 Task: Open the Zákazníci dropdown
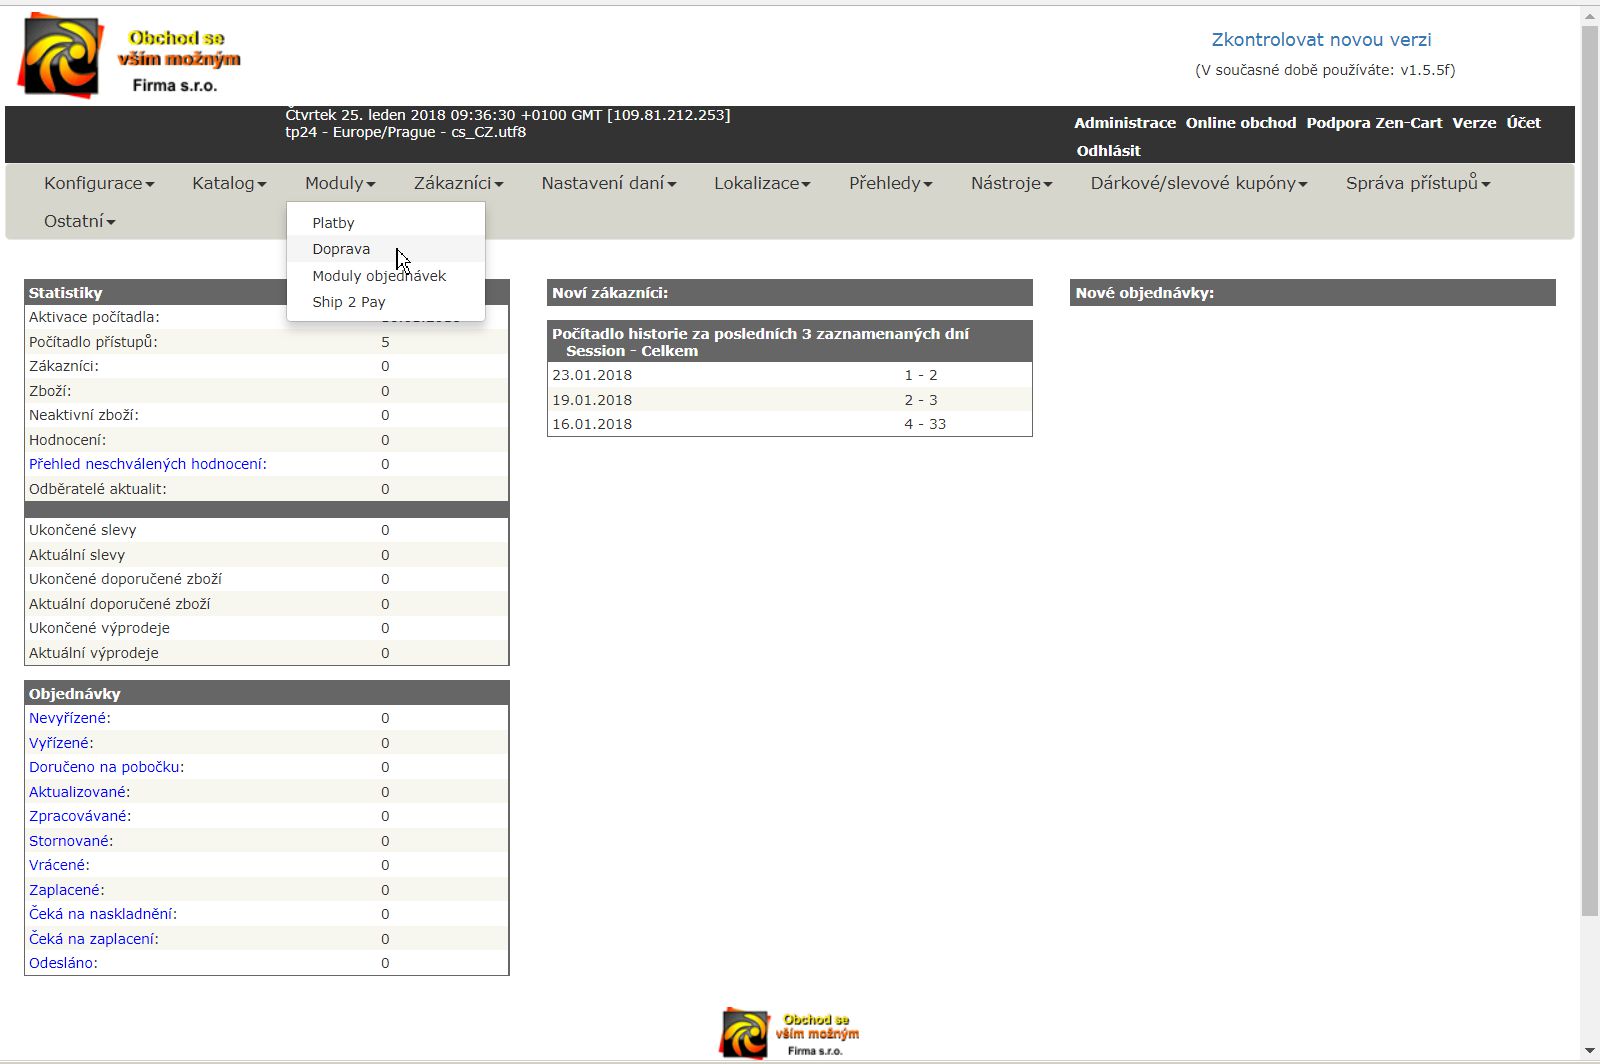(458, 183)
